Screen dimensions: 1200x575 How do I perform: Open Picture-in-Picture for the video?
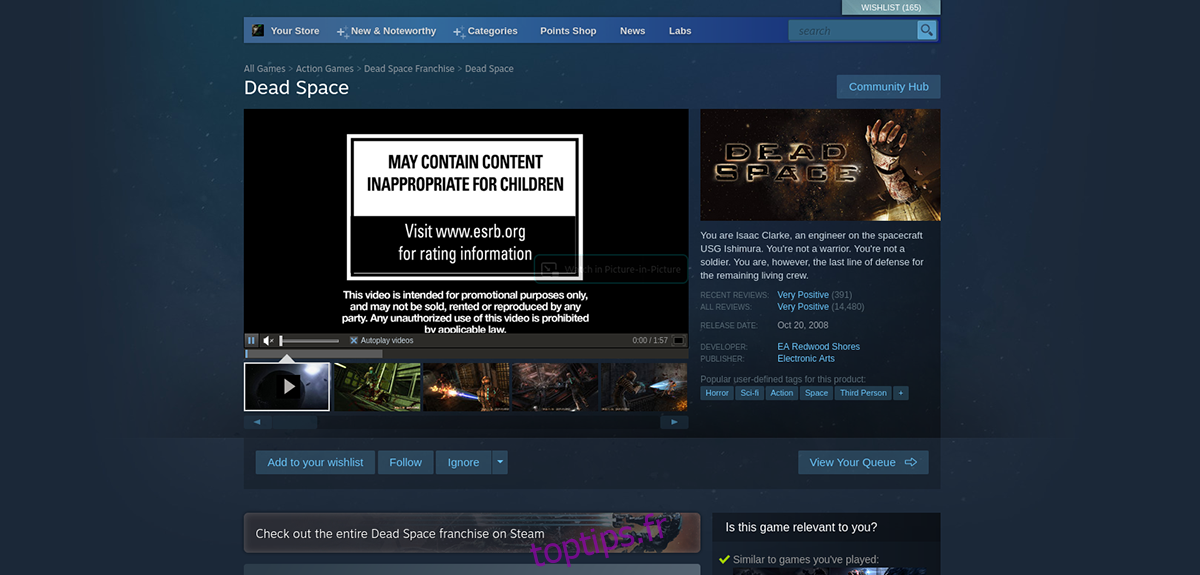[x=611, y=269]
